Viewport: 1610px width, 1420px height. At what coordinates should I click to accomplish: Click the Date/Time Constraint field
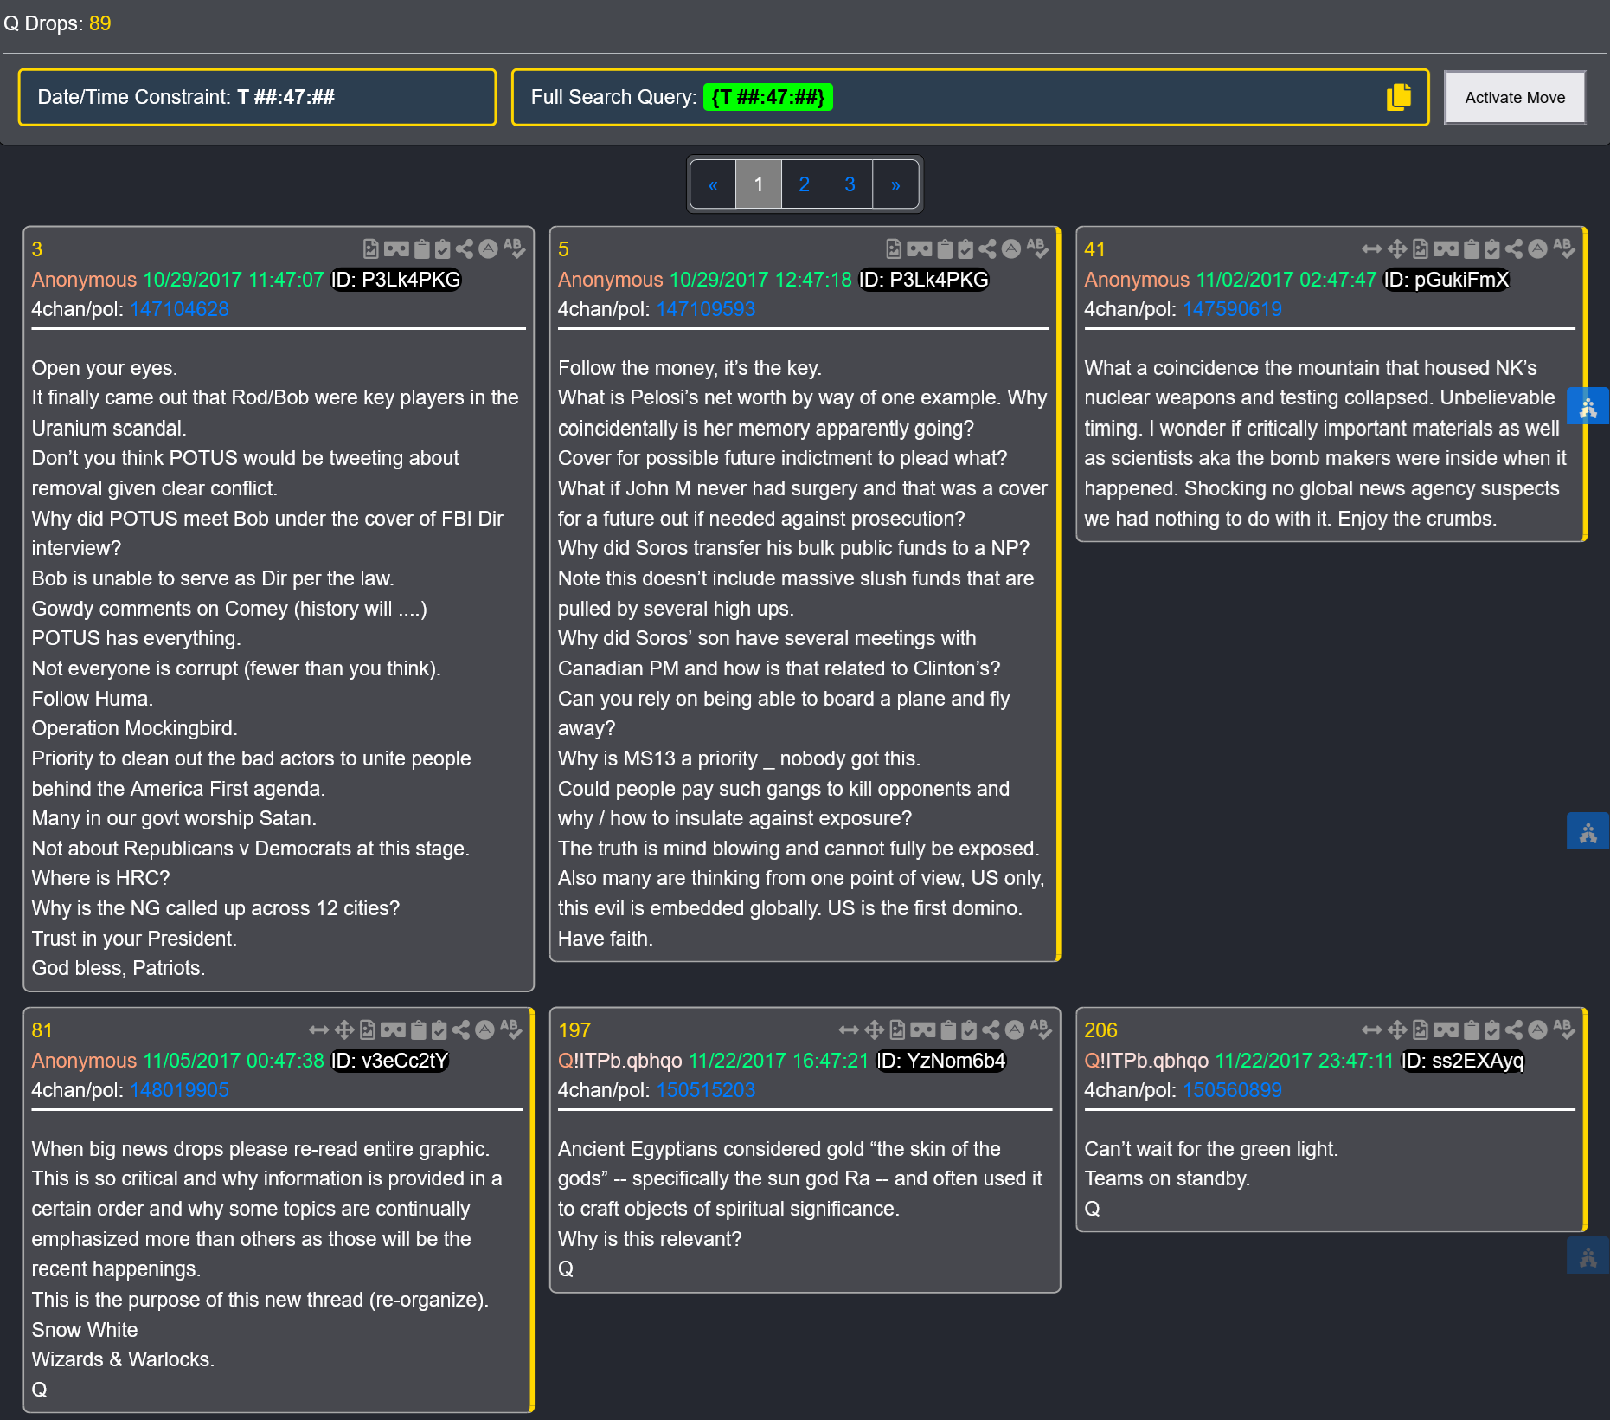[257, 97]
